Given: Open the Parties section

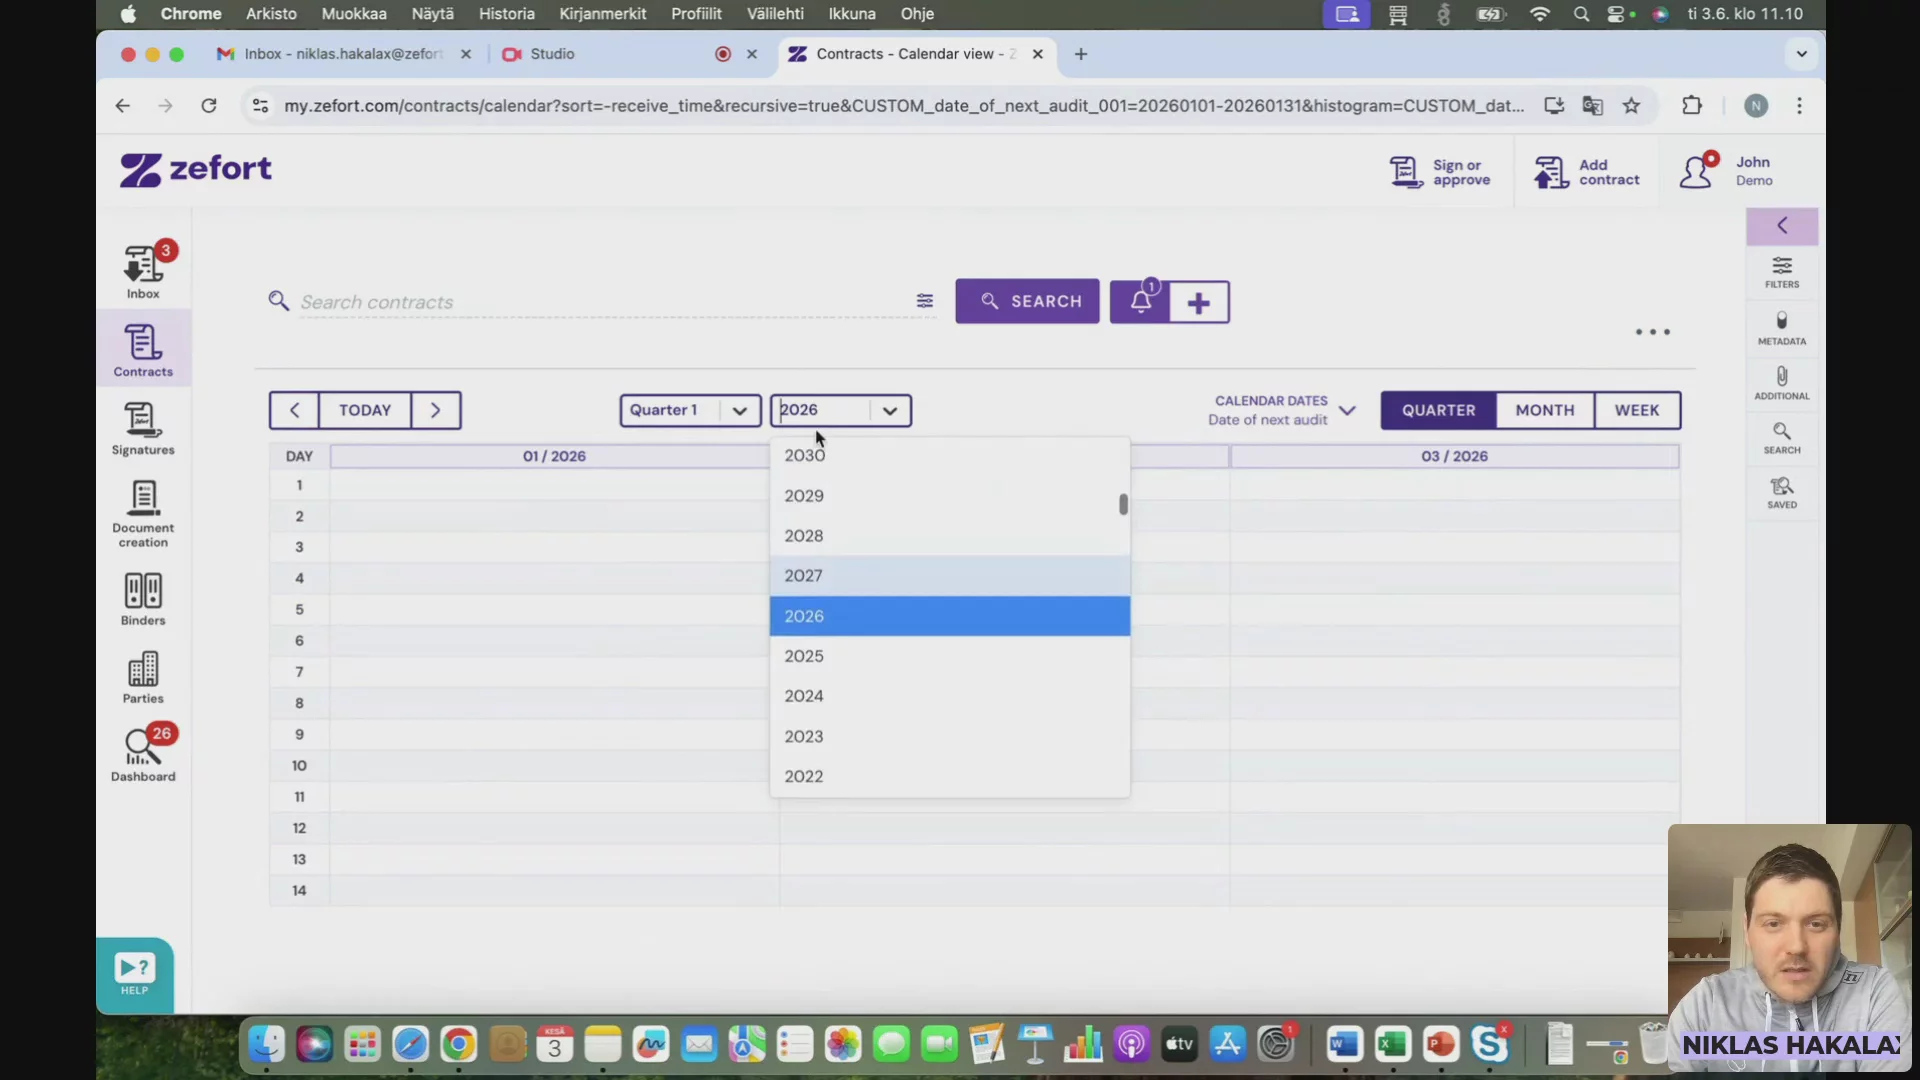Looking at the screenshot, I should coord(143,677).
